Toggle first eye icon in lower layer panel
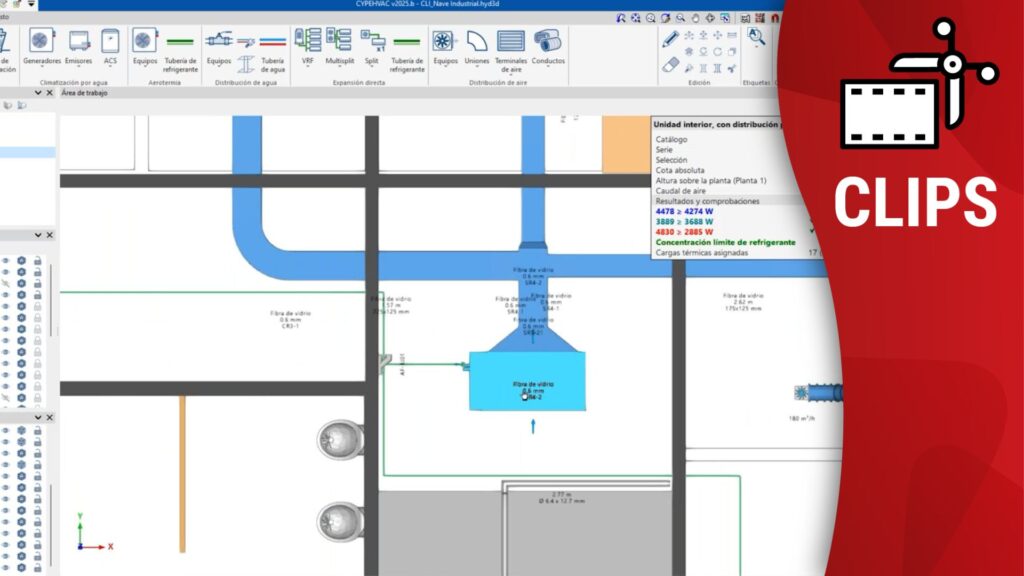 coord(5,430)
